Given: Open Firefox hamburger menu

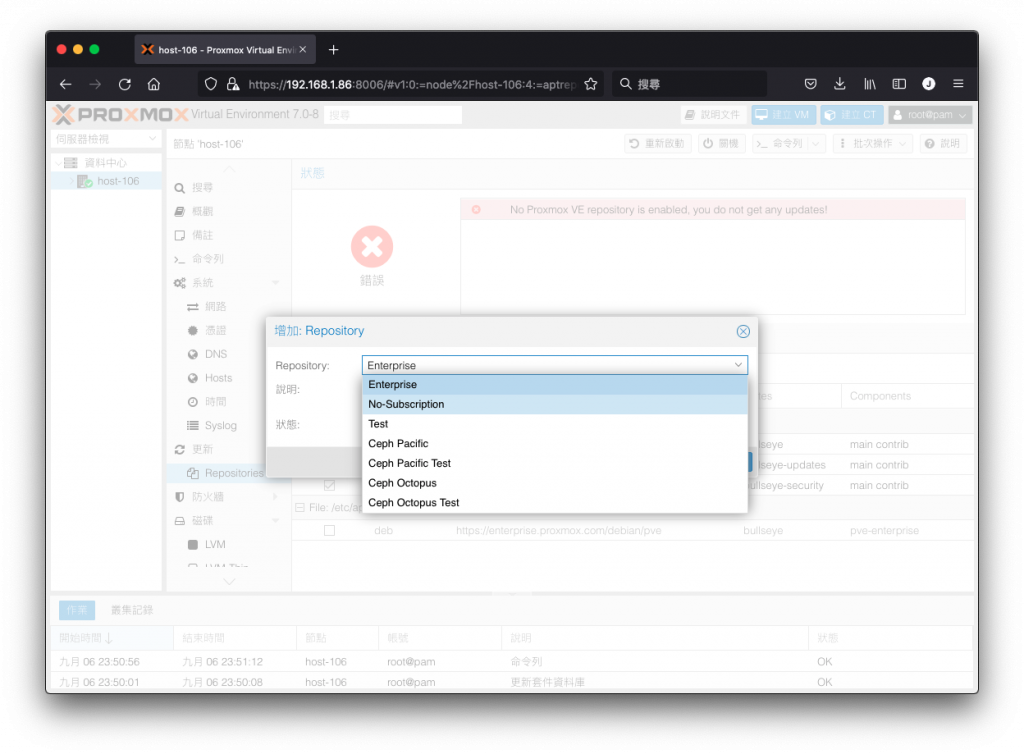Looking at the screenshot, I should click(958, 84).
